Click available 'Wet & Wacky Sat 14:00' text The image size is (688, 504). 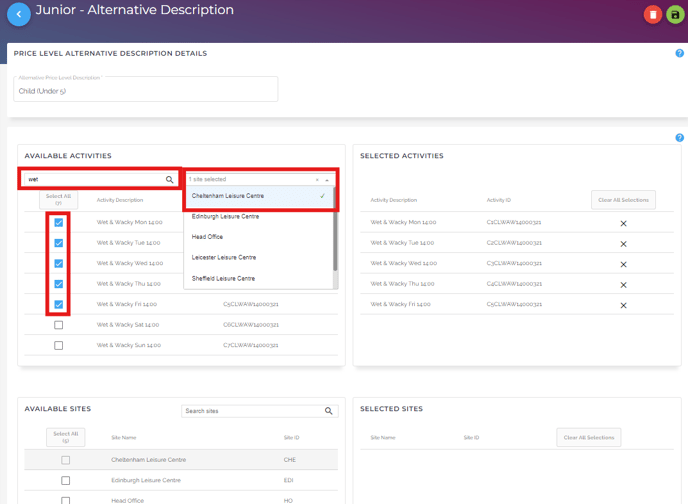pos(128,325)
